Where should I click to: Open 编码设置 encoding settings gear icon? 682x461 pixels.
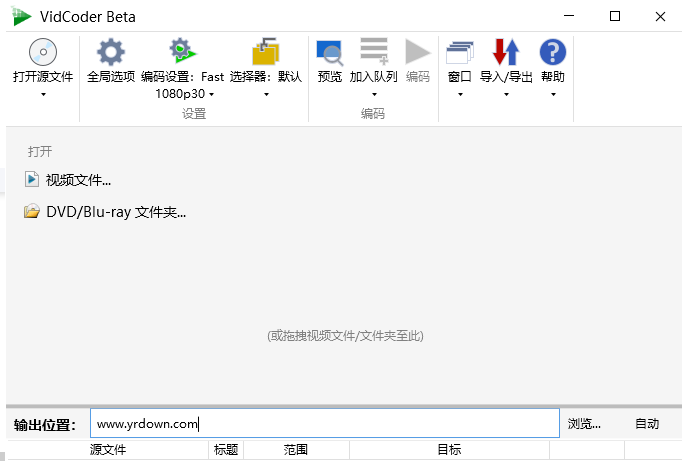(183, 51)
